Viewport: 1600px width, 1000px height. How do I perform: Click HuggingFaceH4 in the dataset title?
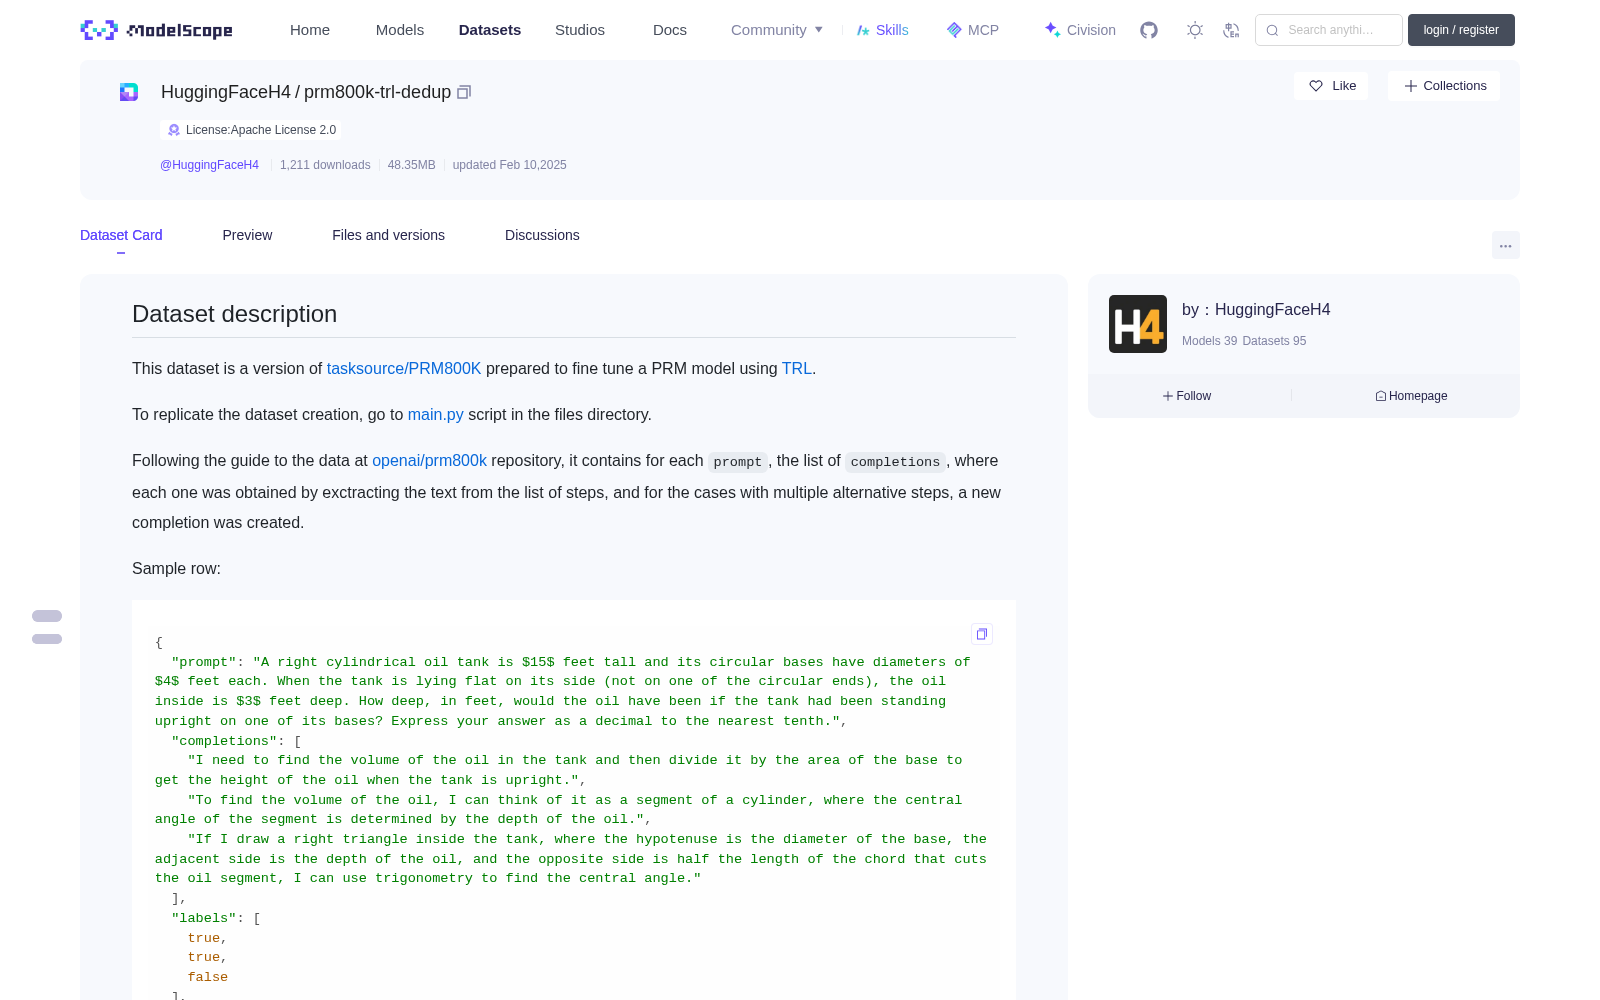(226, 92)
